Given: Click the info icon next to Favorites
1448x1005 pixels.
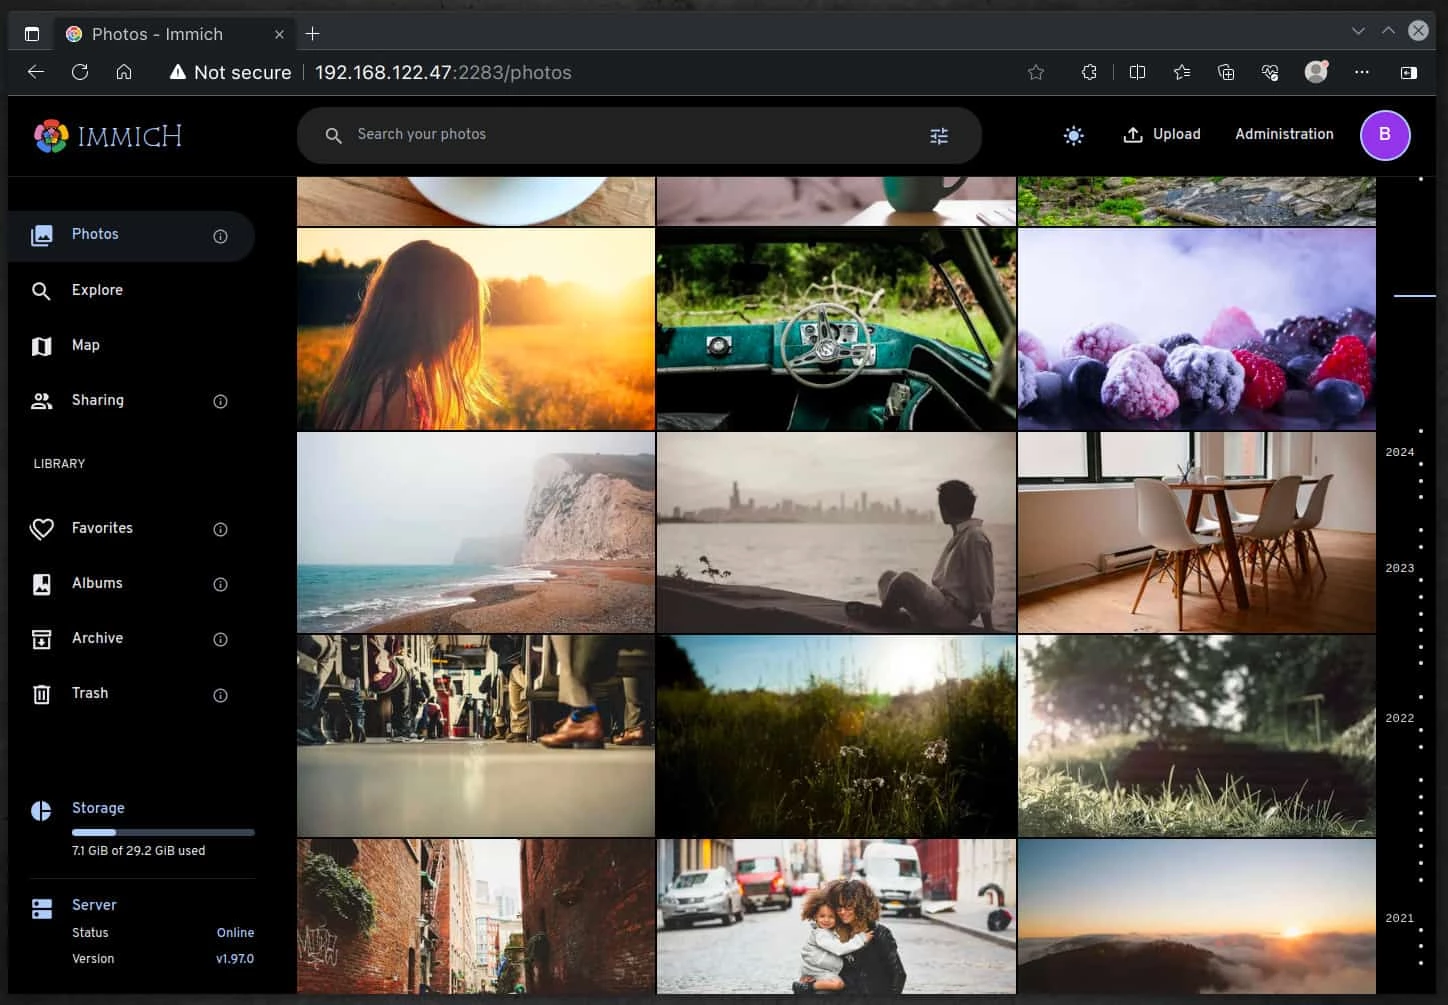Looking at the screenshot, I should pos(220,529).
